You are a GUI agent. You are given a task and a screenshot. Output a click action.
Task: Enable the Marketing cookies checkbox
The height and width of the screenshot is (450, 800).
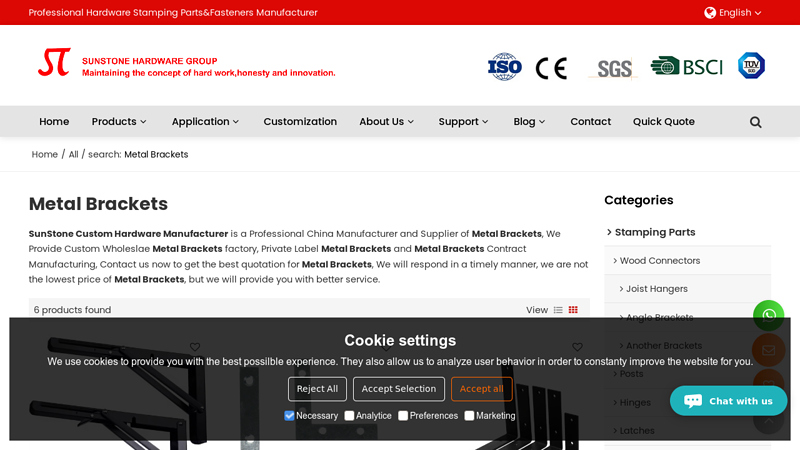coord(469,416)
